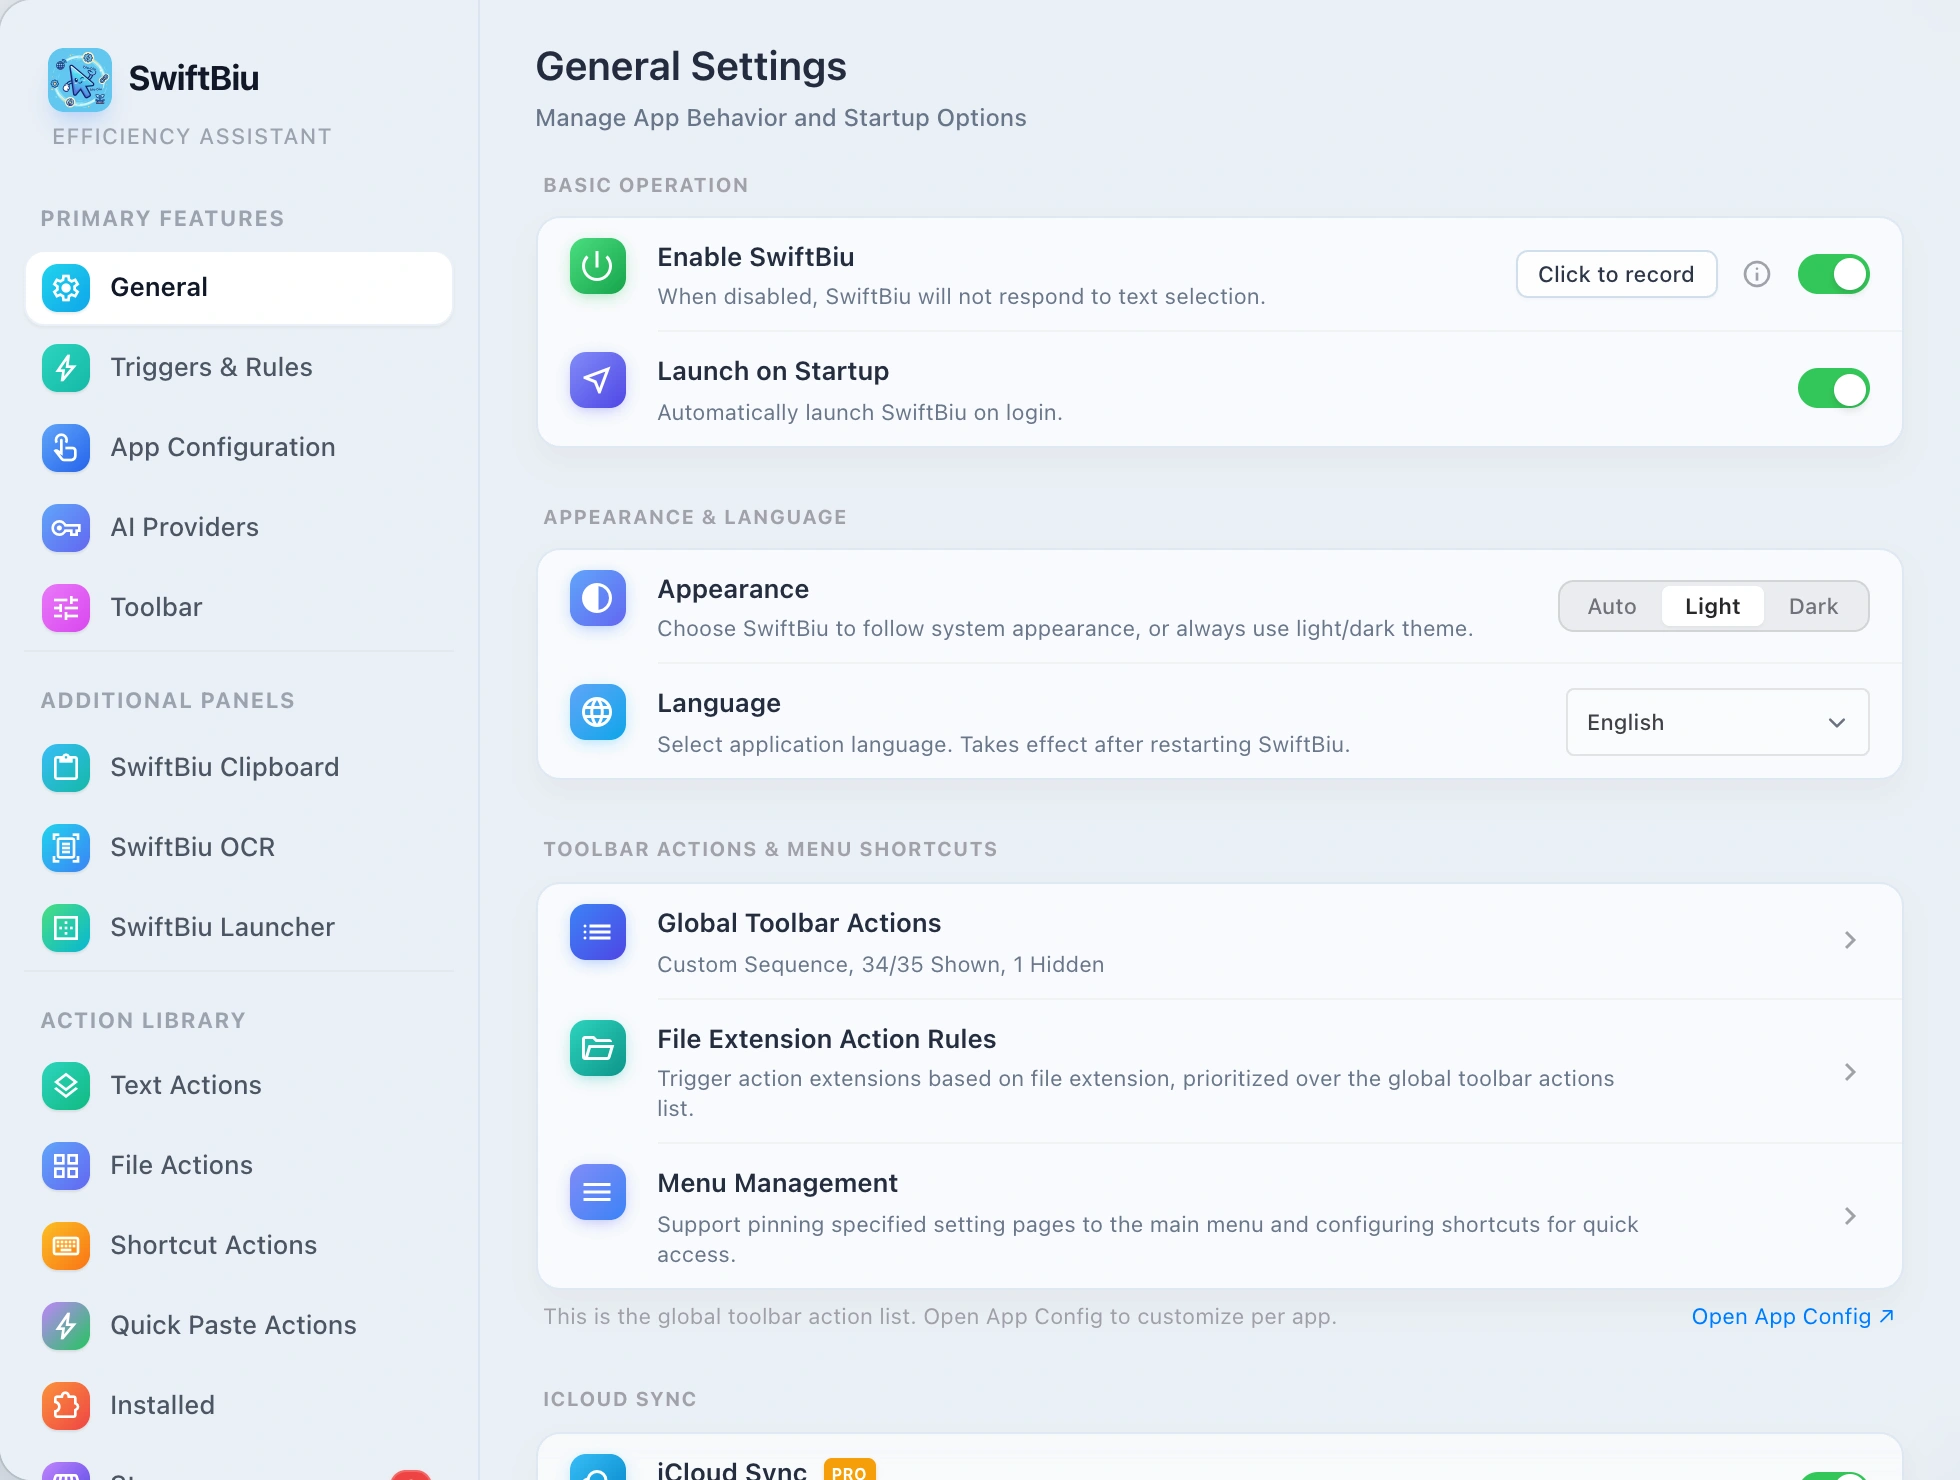Click the Language globe icon

coord(598,712)
